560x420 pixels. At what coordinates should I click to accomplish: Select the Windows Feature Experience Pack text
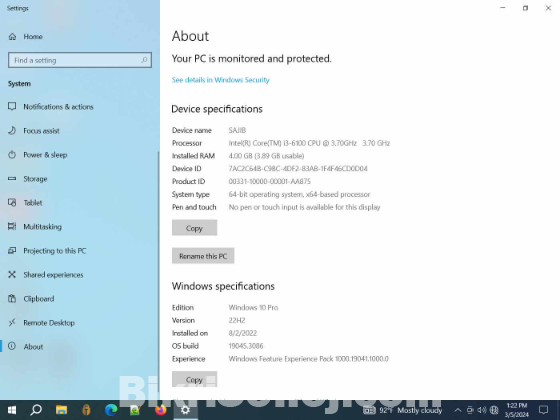[x=308, y=359]
